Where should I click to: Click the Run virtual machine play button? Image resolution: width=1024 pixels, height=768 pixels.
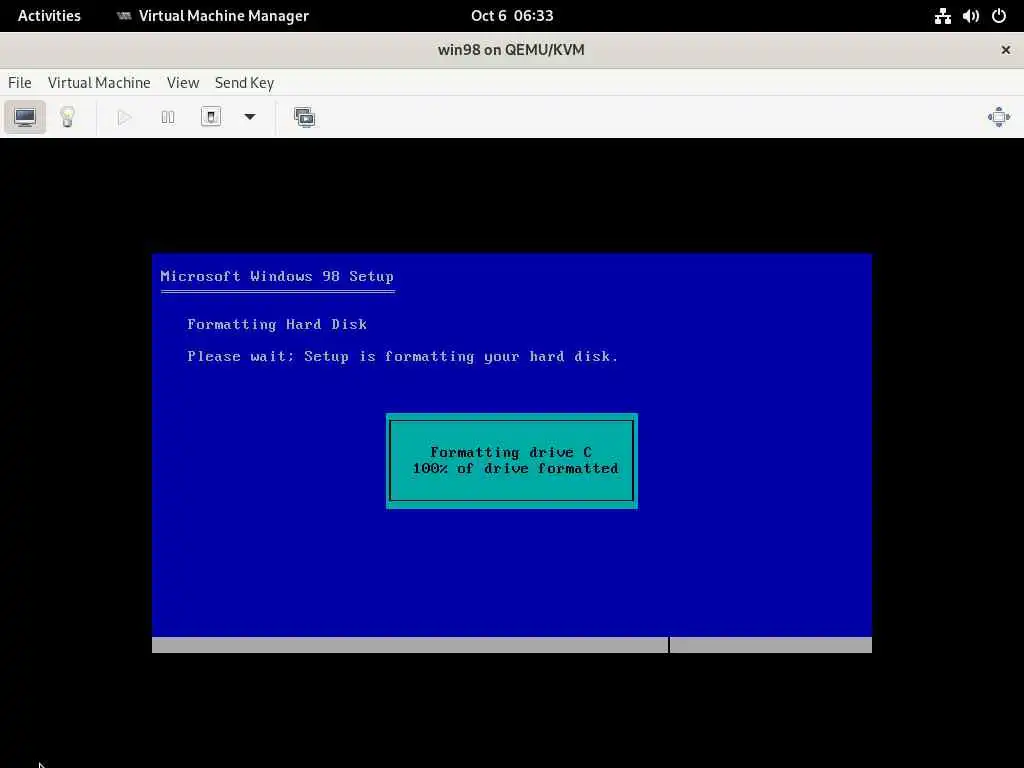pyautogui.click(x=124, y=118)
